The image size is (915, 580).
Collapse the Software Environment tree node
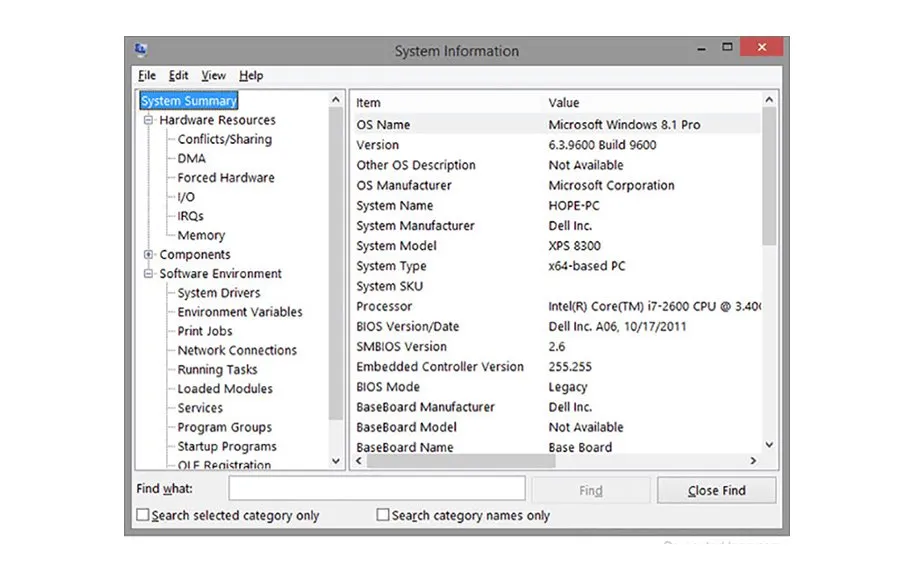(x=149, y=274)
